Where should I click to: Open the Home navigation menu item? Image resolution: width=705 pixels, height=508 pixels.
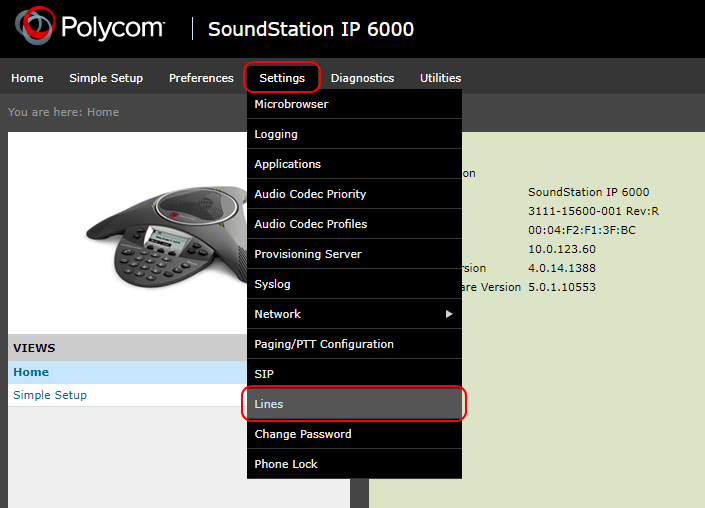27,78
